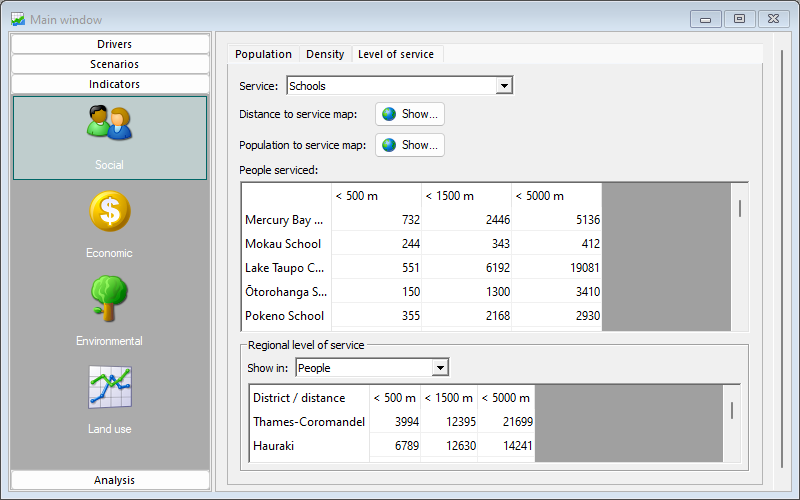Viewport: 800px width, 500px height.
Task: Expand the Show in dropdown arrow
Action: coord(440,367)
